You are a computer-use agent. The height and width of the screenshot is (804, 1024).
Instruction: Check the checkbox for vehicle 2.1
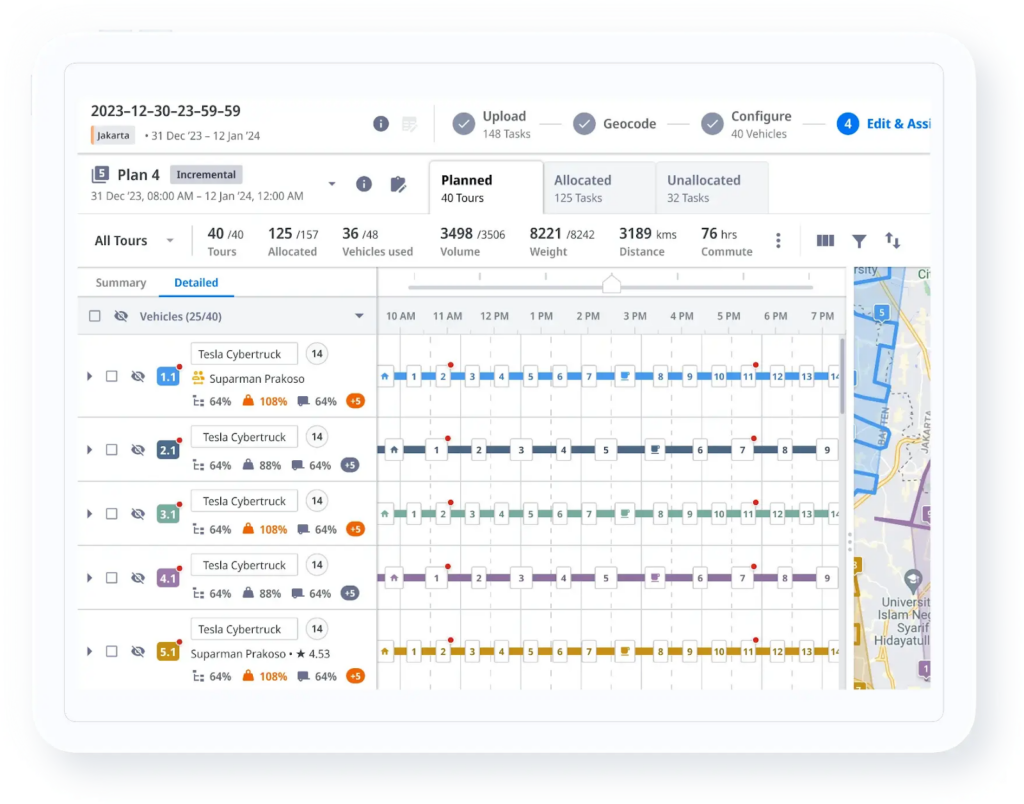click(113, 450)
